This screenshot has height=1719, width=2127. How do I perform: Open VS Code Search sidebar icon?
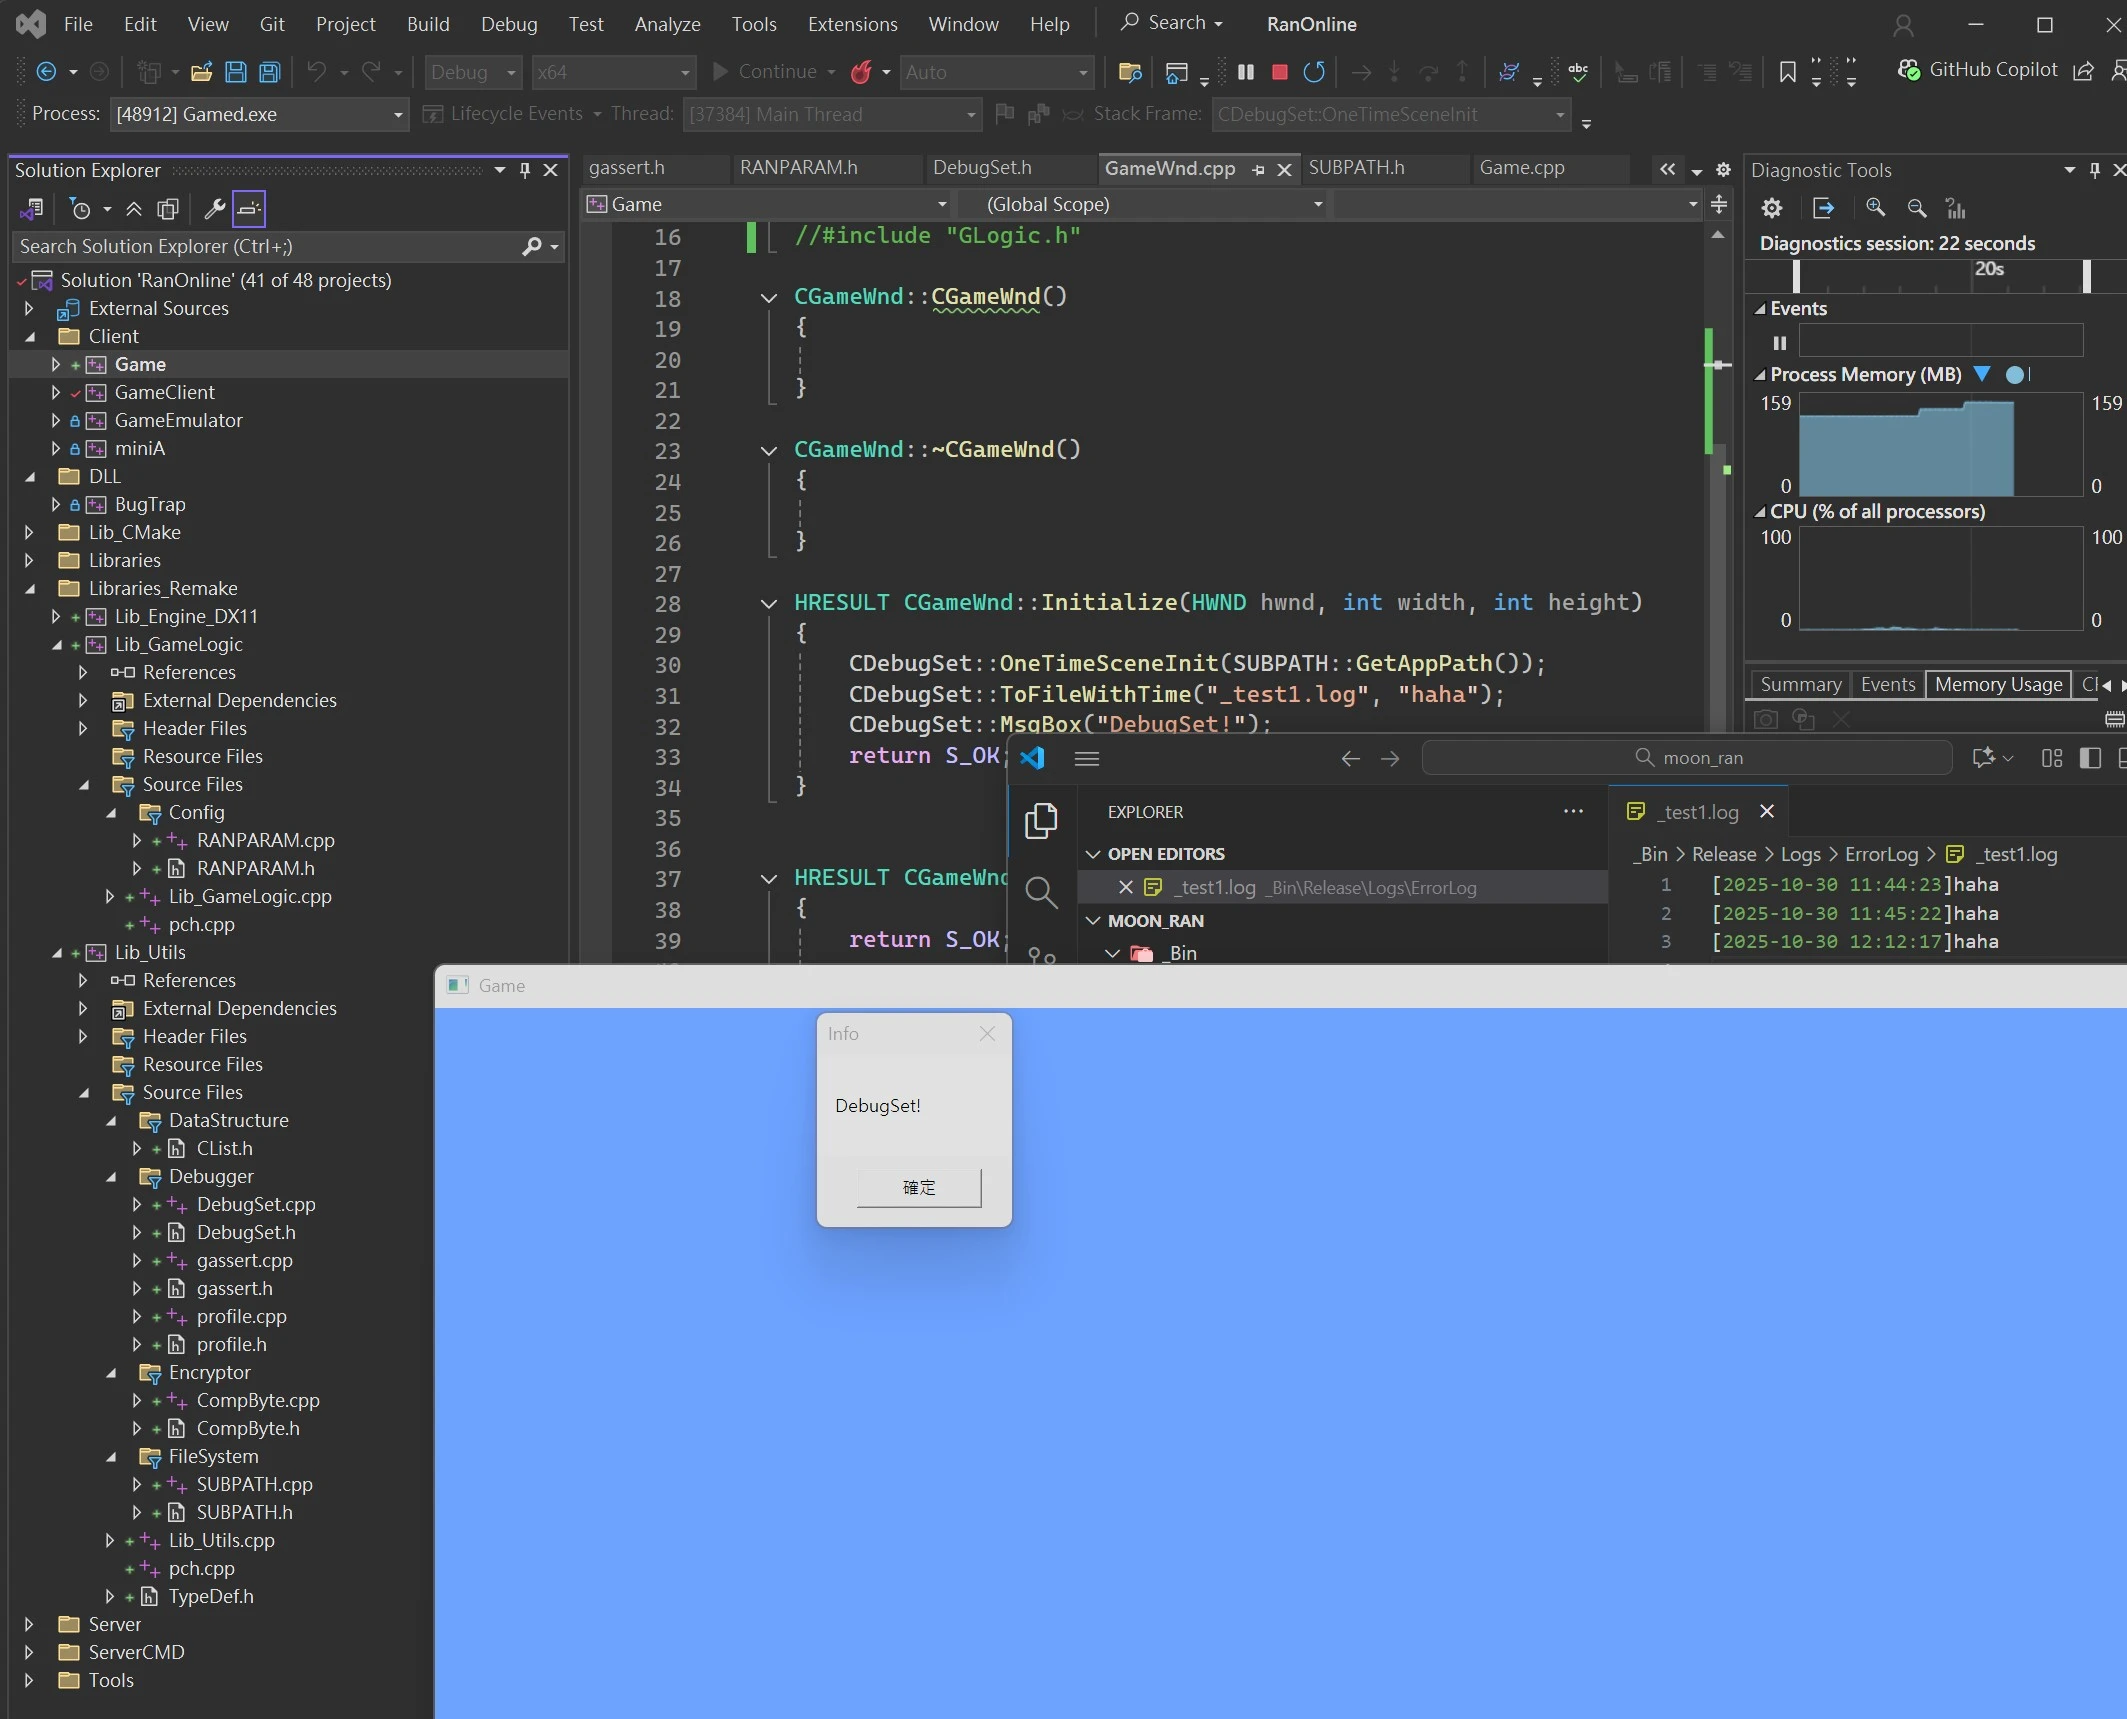[x=1041, y=892]
